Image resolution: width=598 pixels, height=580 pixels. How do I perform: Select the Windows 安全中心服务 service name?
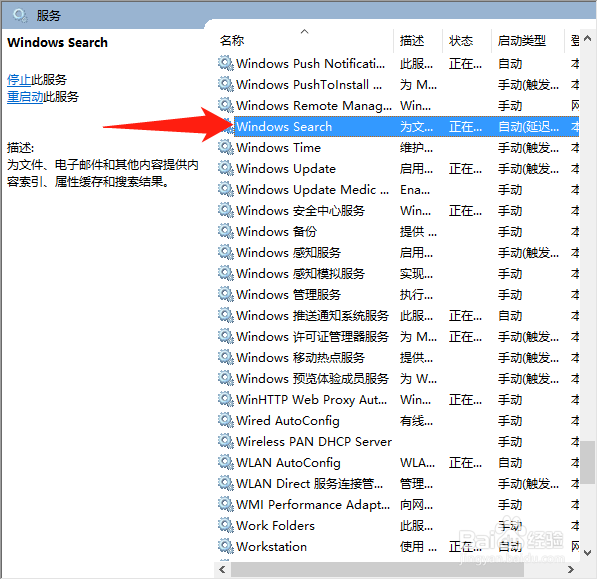(301, 210)
